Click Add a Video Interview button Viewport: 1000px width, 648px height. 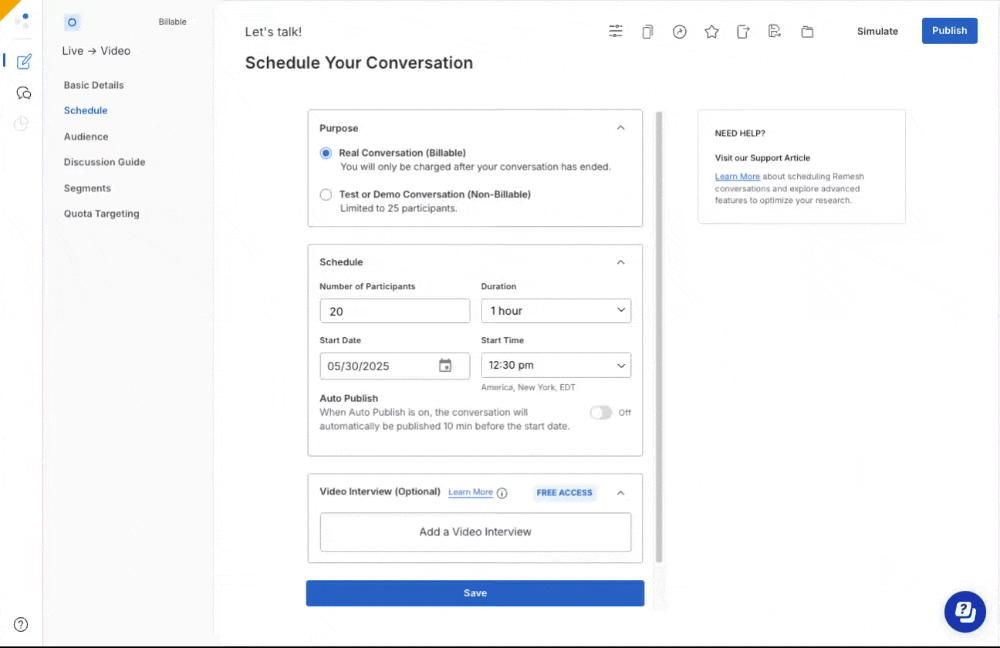tap(476, 532)
